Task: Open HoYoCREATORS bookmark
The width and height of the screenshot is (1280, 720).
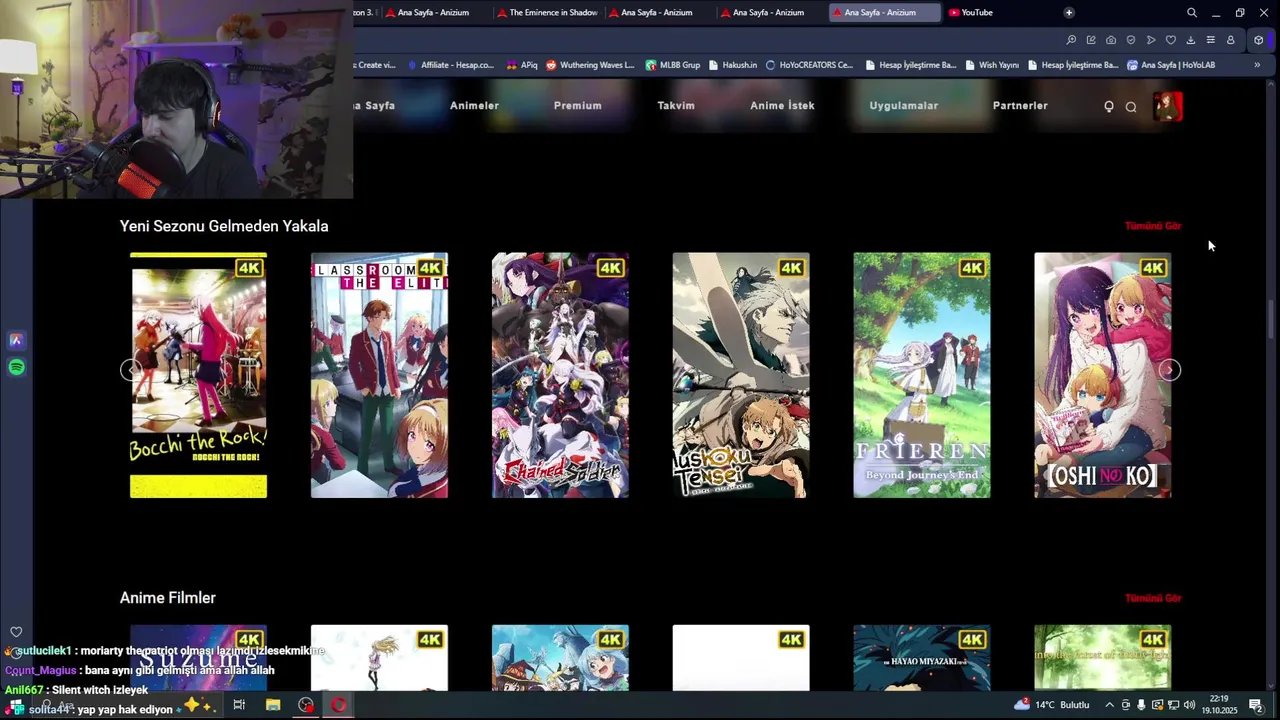Action: (809, 65)
